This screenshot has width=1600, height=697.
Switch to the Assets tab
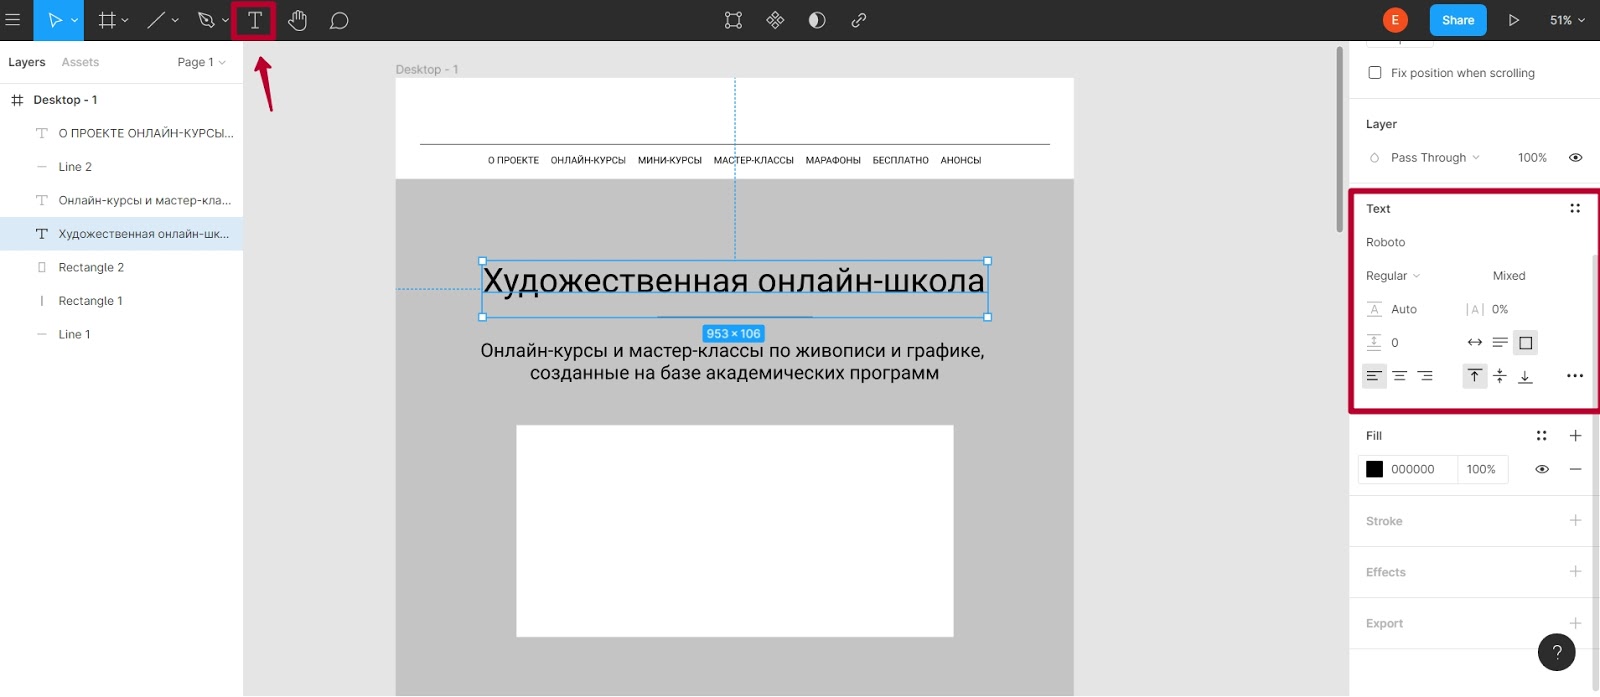[x=80, y=62]
